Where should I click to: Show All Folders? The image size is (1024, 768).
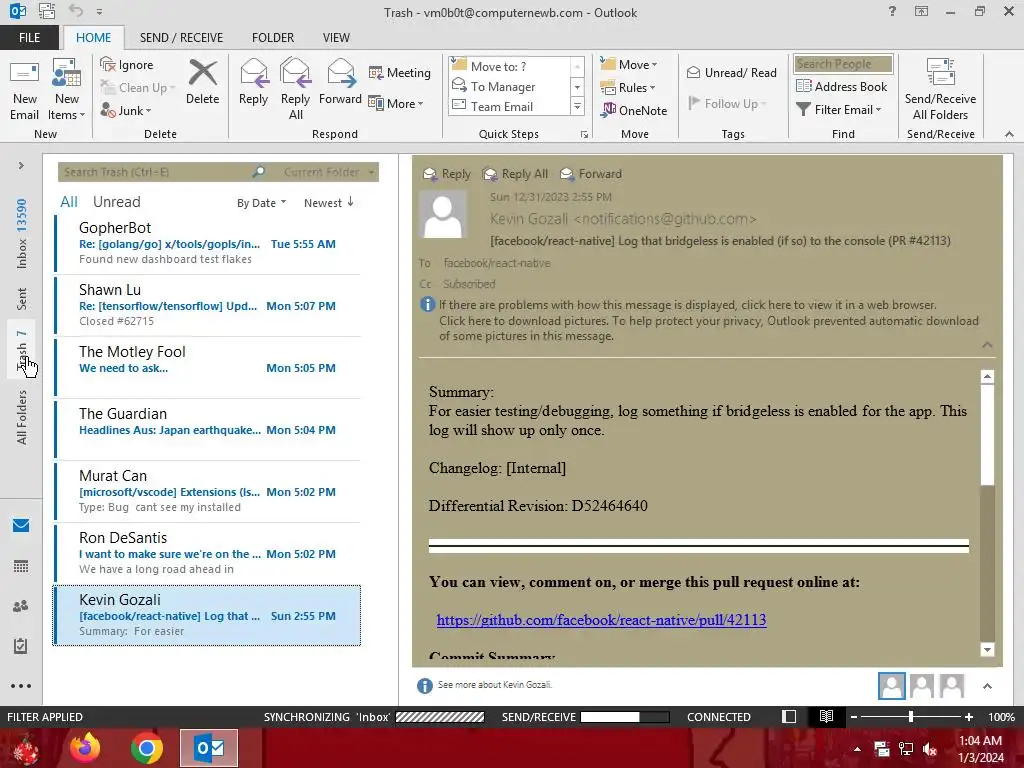tap(22, 417)
